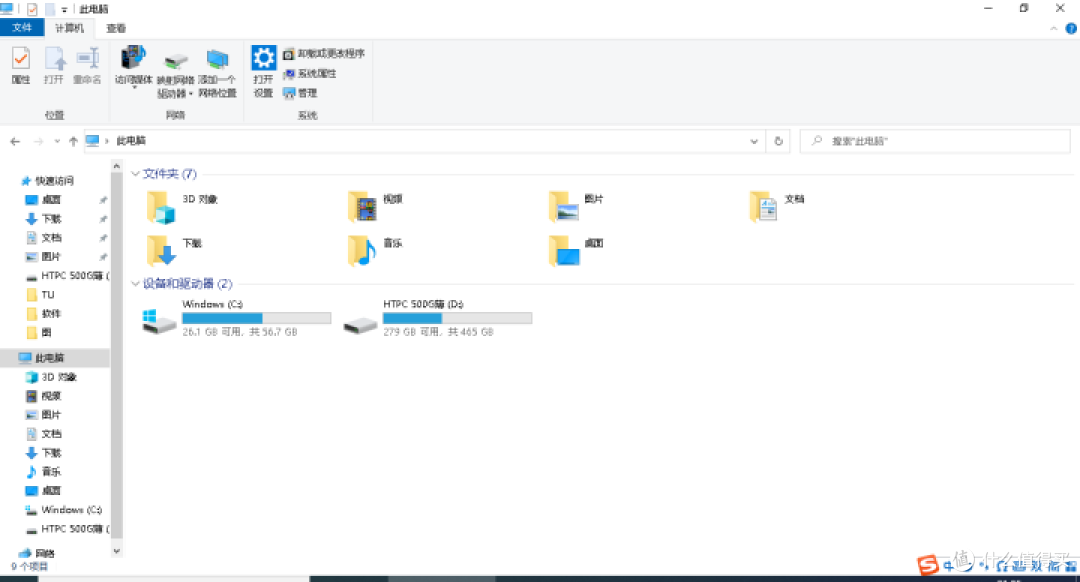Image resolution: width=1080 pixels, height=582 pixels.
Task: Click the HTPC 500G盘 (D:) usage bar
Action: [457, 318]
